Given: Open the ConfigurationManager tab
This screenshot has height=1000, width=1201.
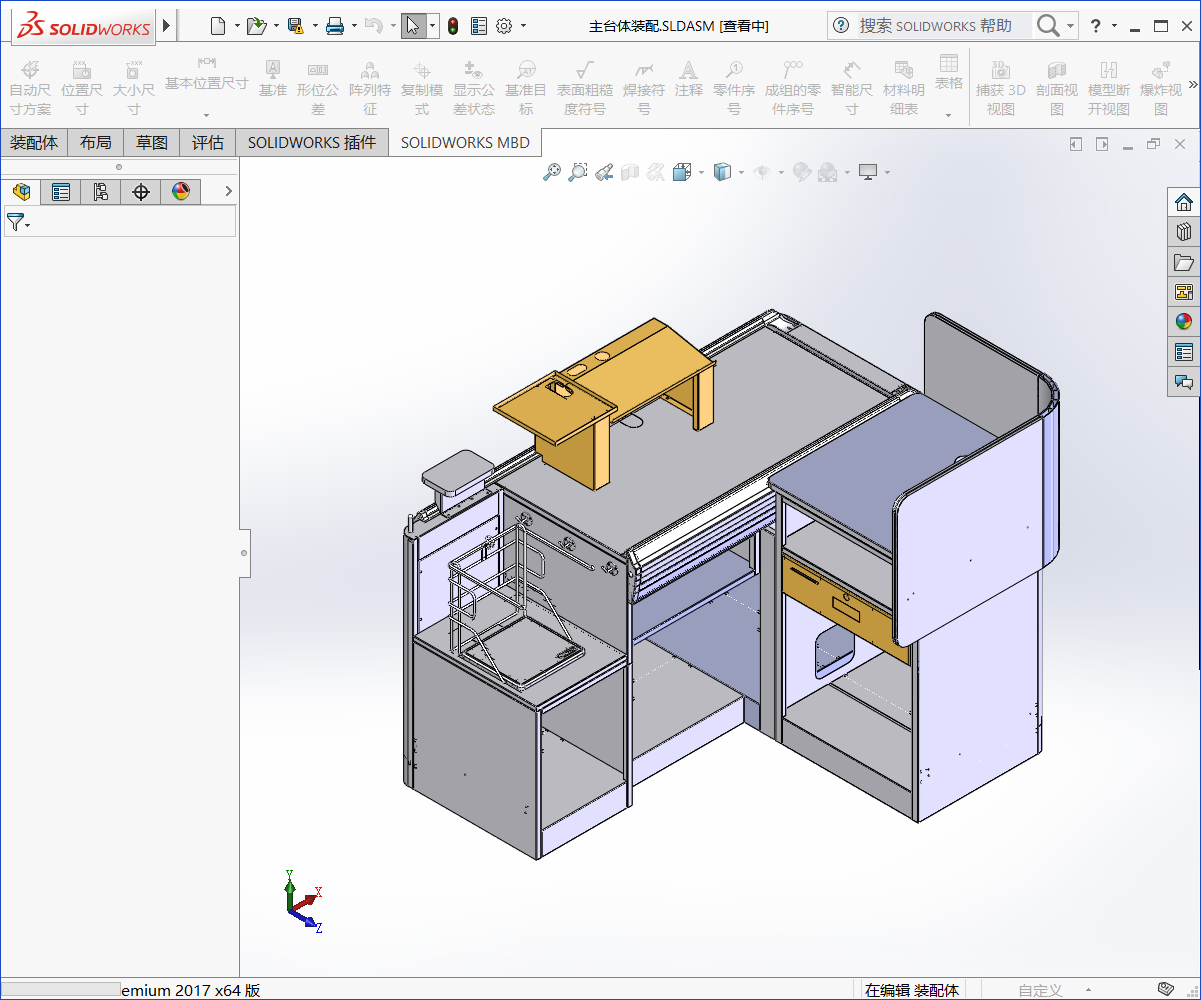Looking at the screenshot, I should point(101,191).
